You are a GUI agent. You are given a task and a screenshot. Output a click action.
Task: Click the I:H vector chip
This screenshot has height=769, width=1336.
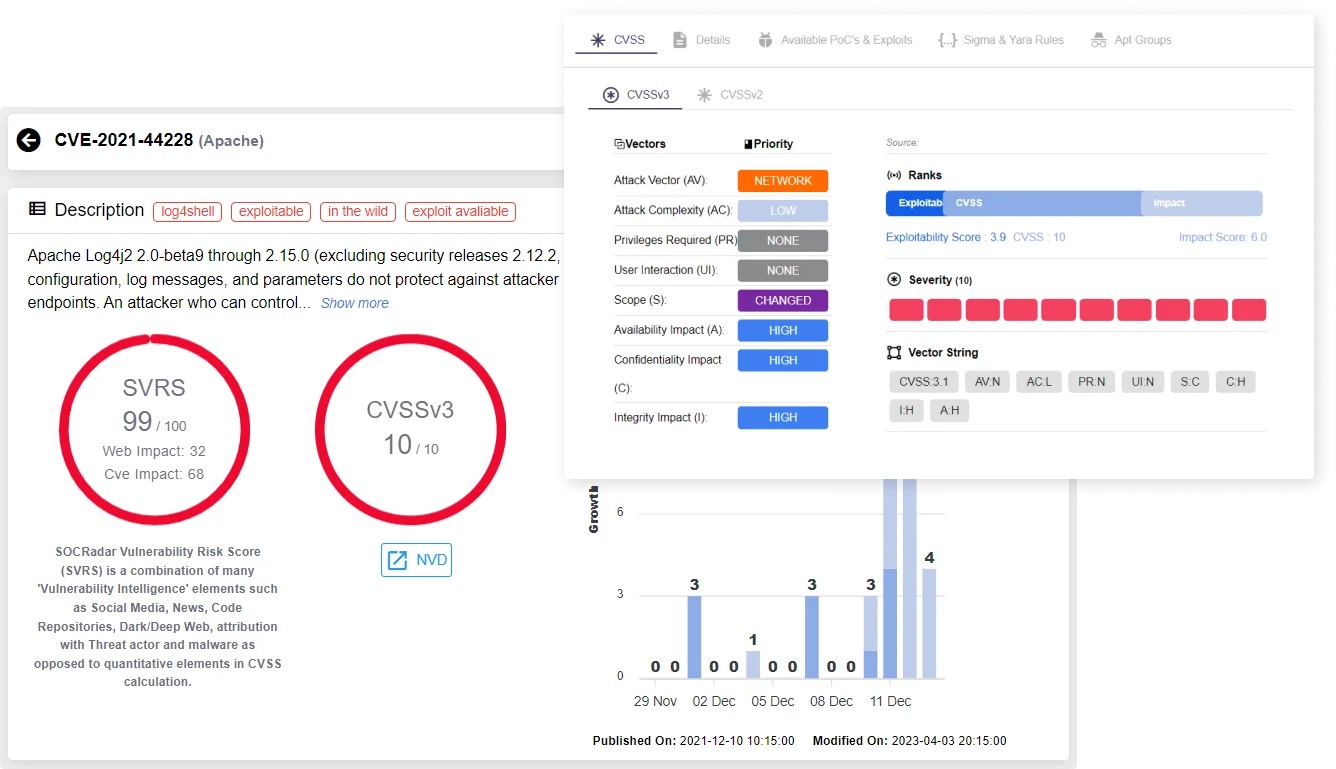906,410
